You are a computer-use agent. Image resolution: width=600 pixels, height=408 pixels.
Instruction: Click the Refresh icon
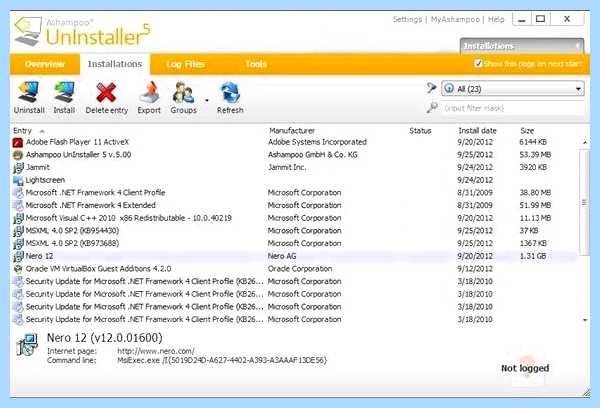(230, 92)
